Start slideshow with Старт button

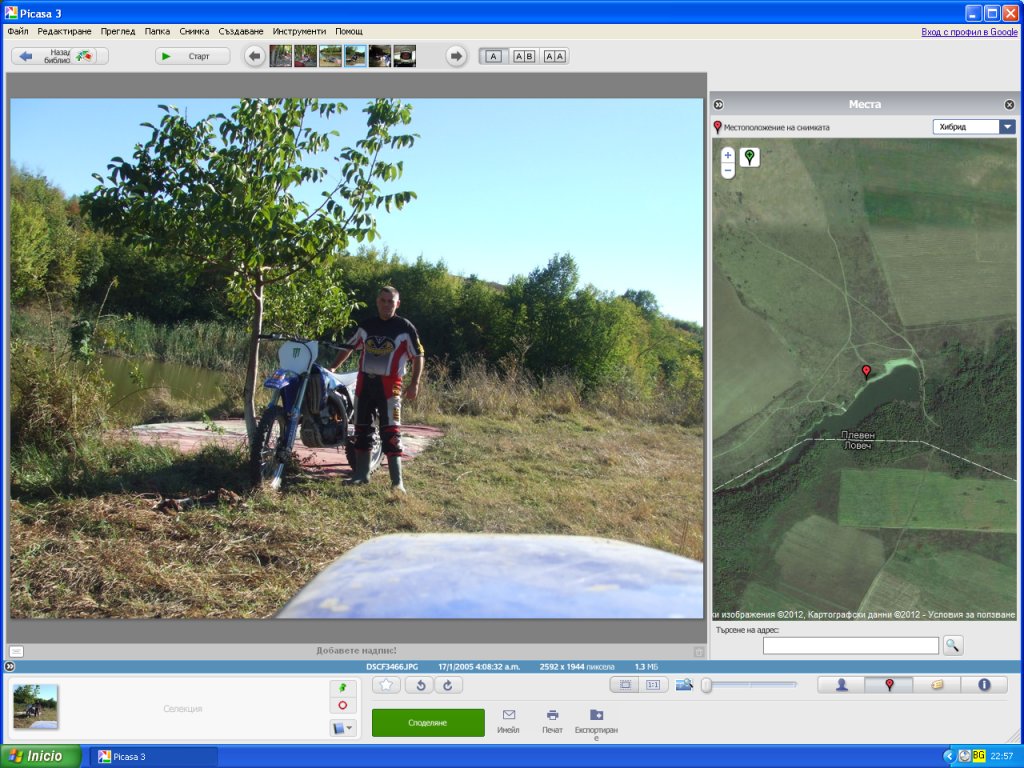coord(193,56)
